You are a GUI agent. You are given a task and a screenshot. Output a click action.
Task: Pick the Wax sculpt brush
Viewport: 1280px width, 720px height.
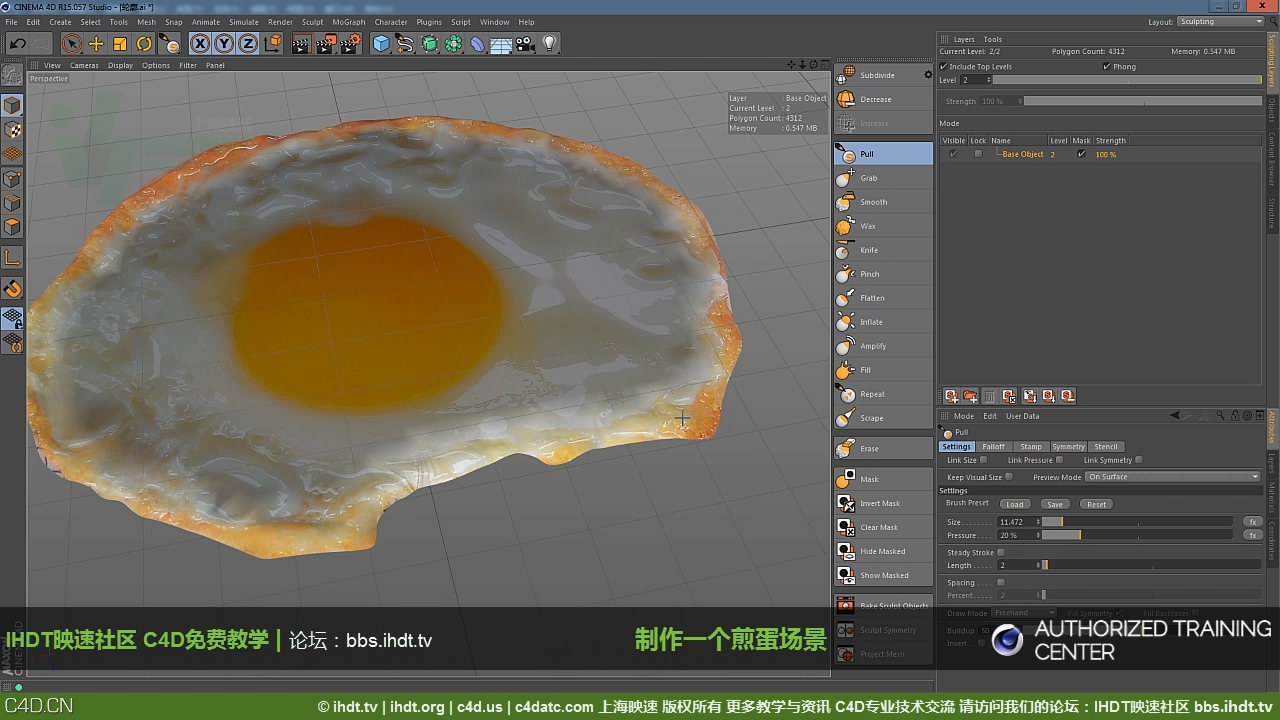[884, 226]
